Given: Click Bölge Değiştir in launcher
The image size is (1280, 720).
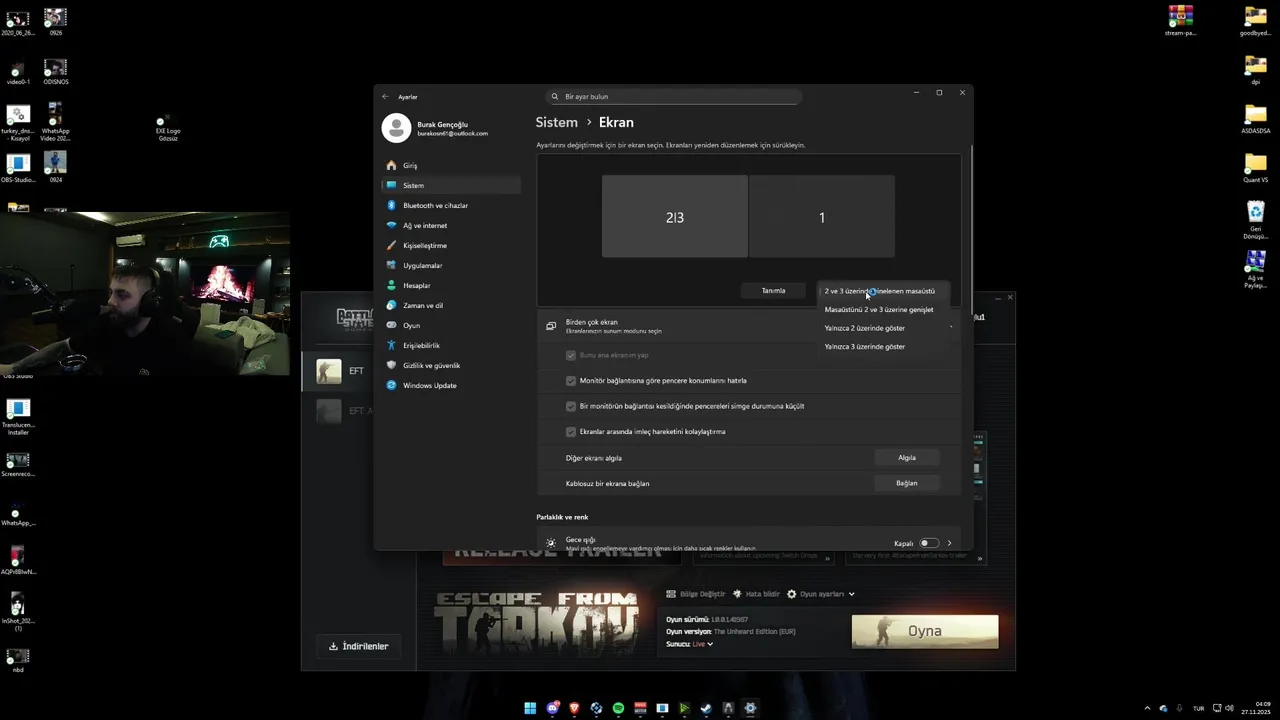Looking at the screenshot, I should tap(696, 594).
